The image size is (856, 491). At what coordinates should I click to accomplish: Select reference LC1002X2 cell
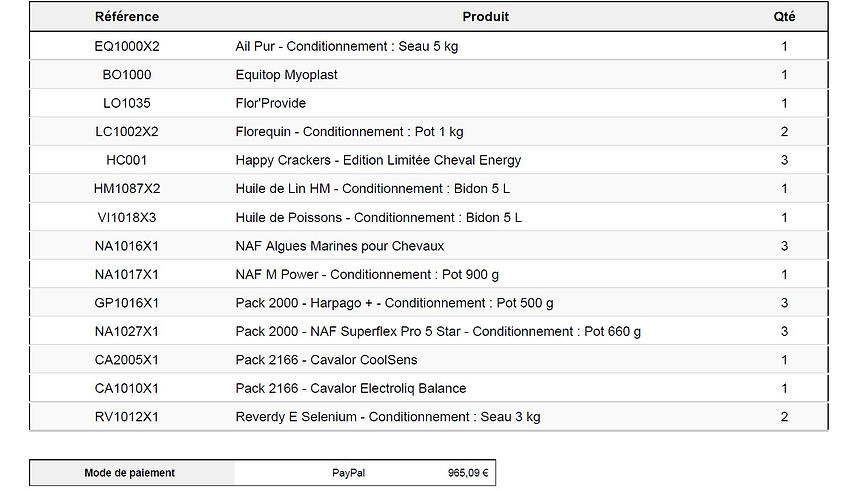126,132
